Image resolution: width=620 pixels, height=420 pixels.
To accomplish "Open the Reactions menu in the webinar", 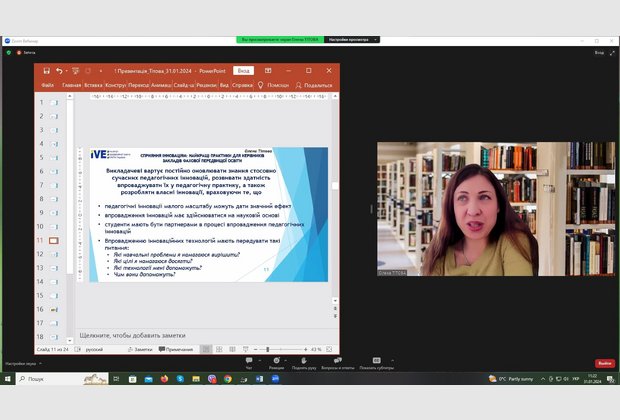I will click(276, 363).
